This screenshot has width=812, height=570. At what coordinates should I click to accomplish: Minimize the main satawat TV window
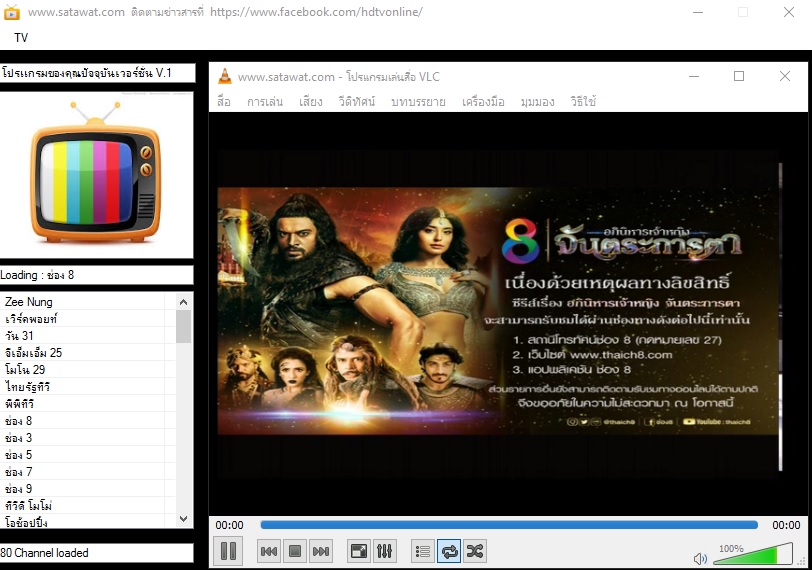click(x=698, y=12)
